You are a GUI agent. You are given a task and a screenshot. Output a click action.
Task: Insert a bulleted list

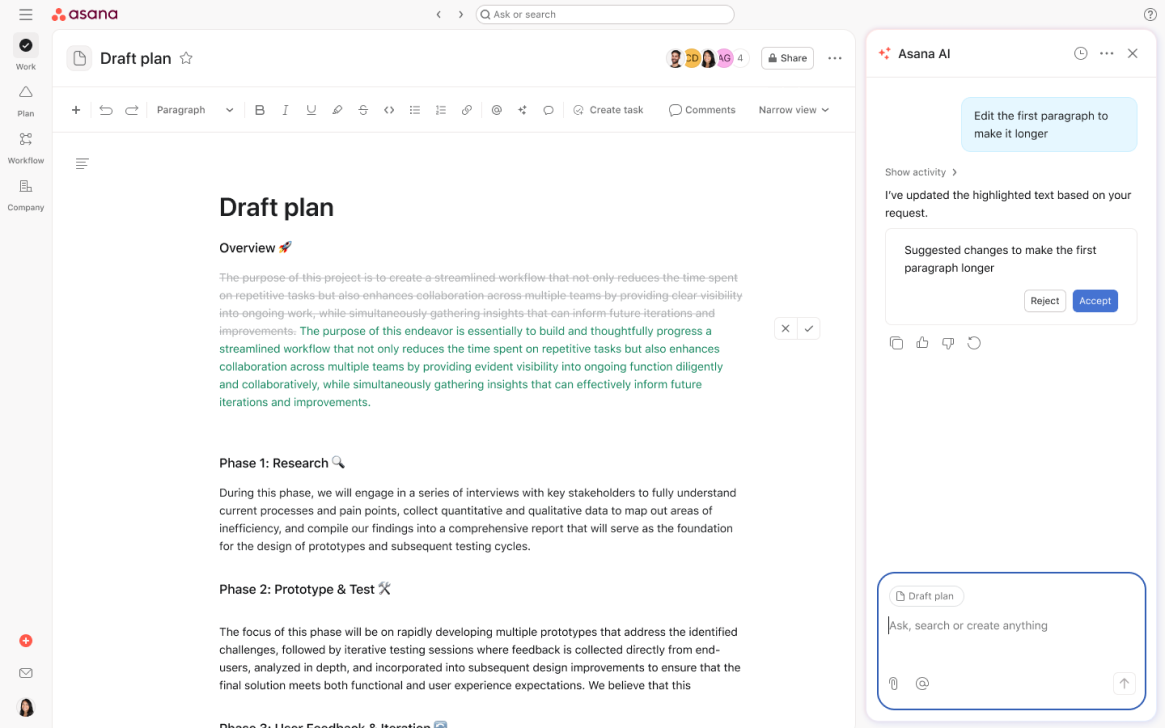click(x=415, y=110)
